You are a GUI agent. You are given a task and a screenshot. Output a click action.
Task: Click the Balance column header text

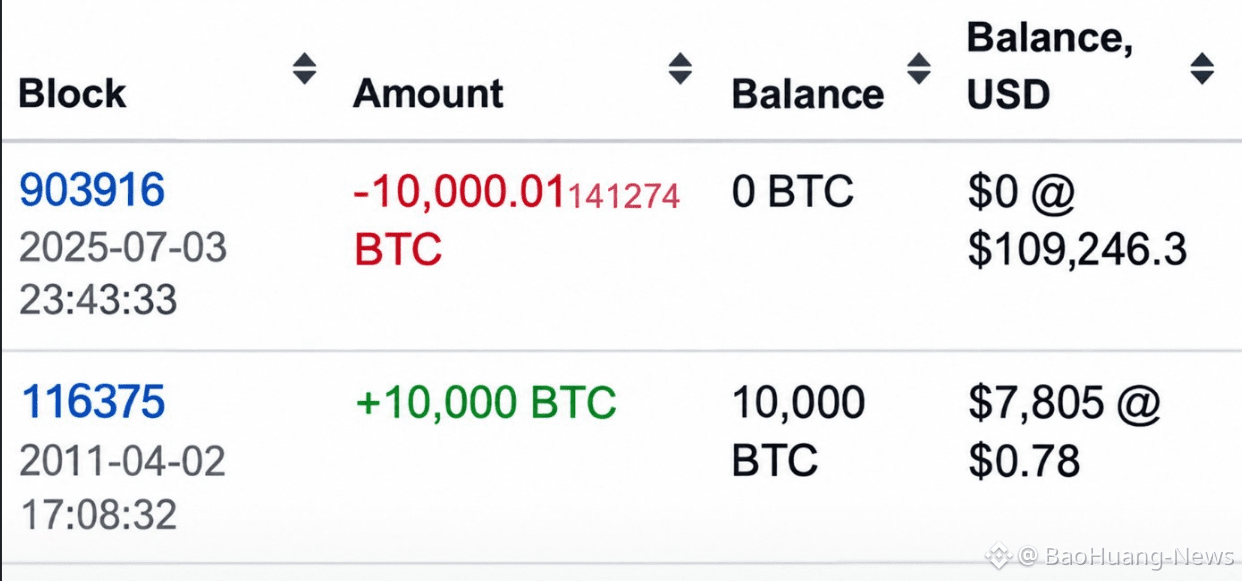pos(808,94)
